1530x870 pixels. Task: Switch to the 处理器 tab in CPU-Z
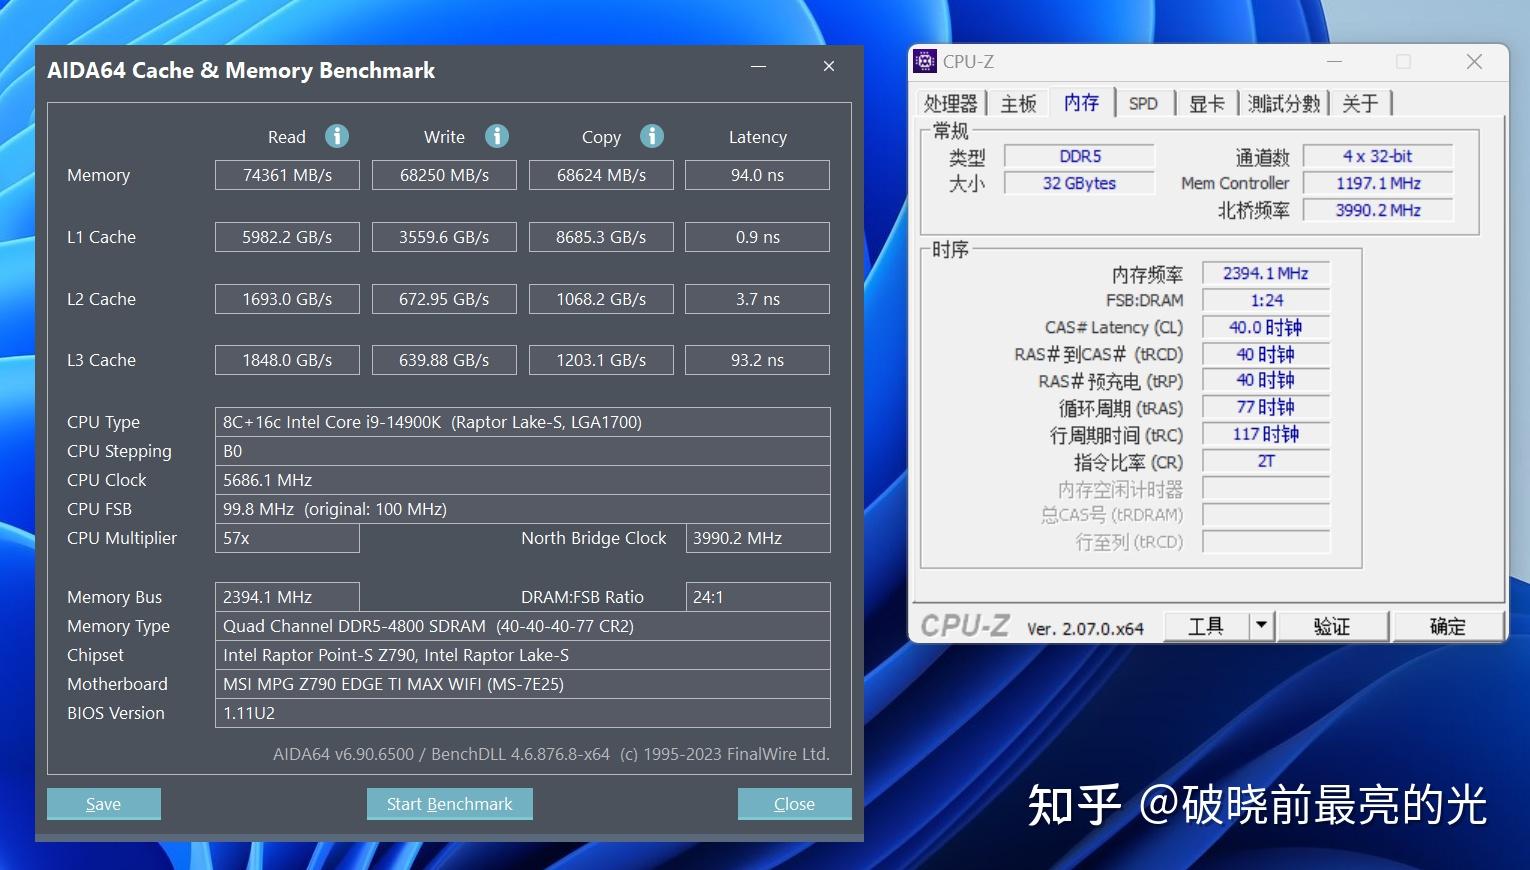pyautogui.click(x=951, y=103)
